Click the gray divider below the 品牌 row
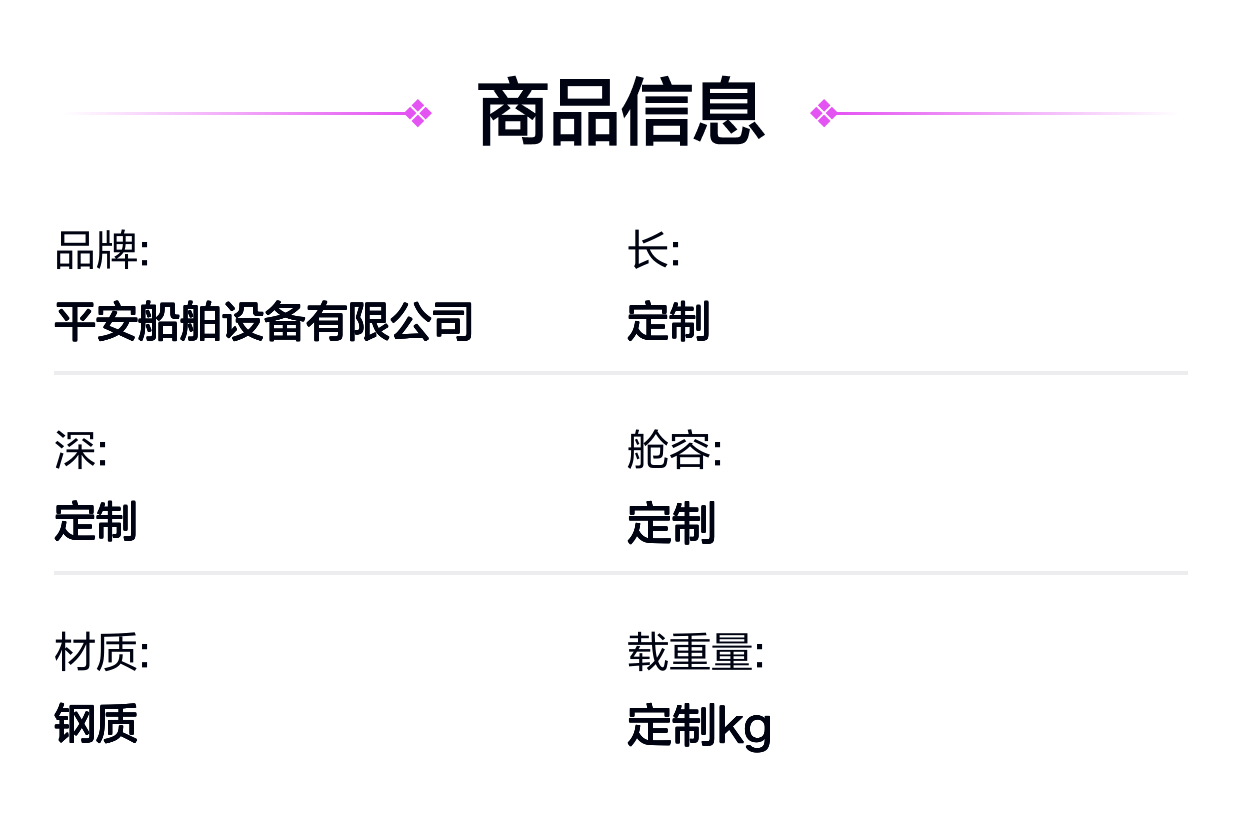The image size is (1242, 815). click(x=620, y=373)
